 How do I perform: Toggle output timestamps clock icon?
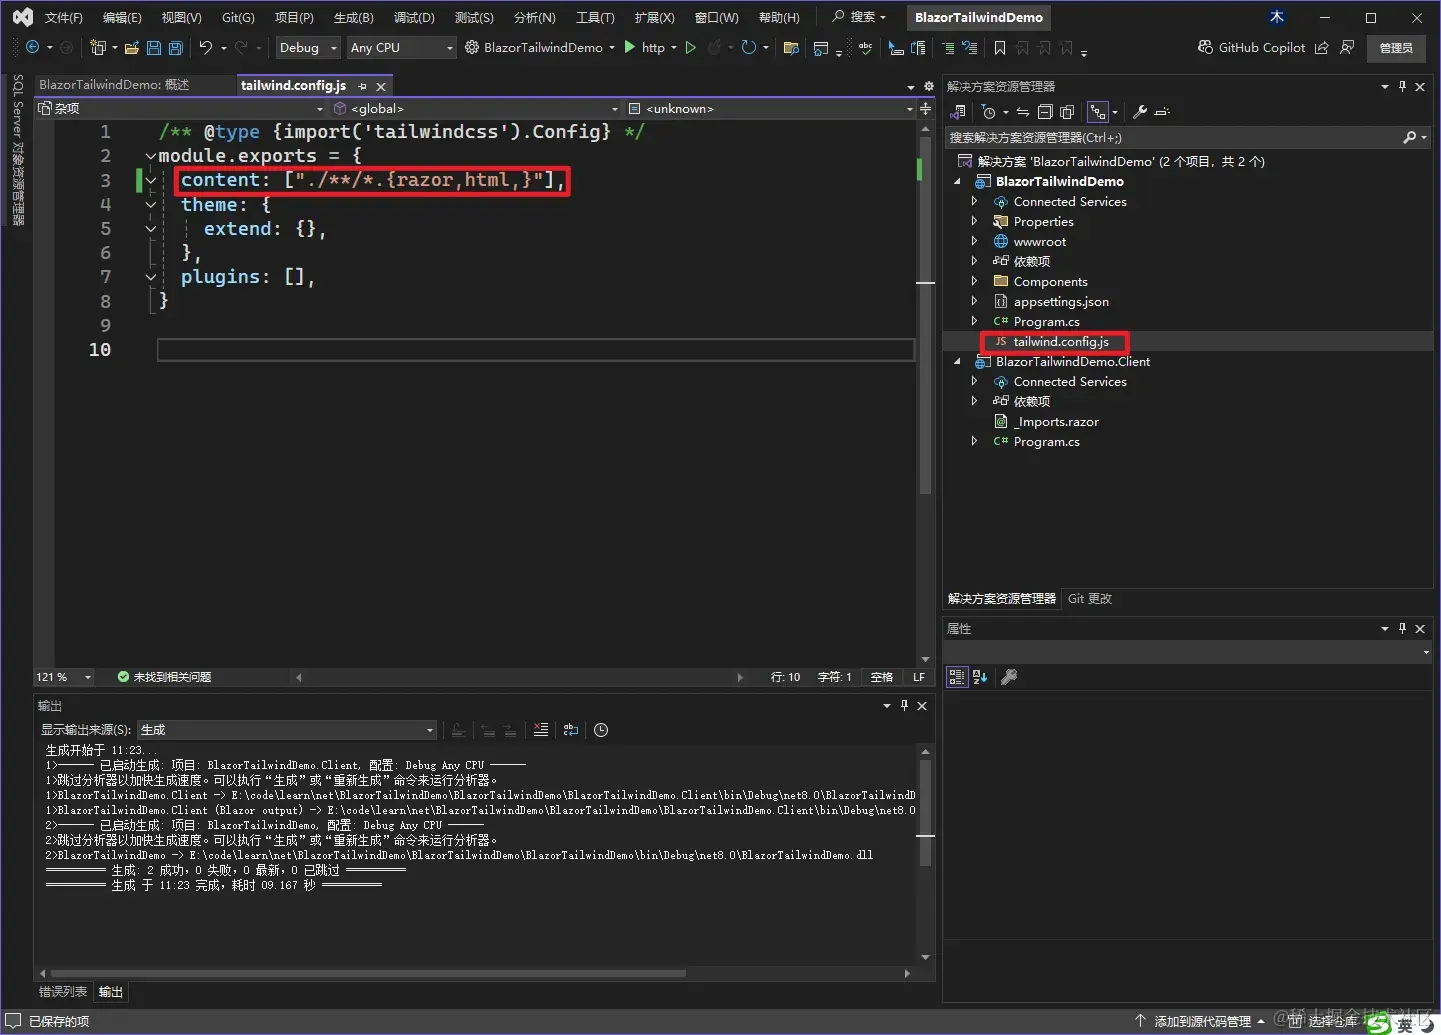[601, 730]
